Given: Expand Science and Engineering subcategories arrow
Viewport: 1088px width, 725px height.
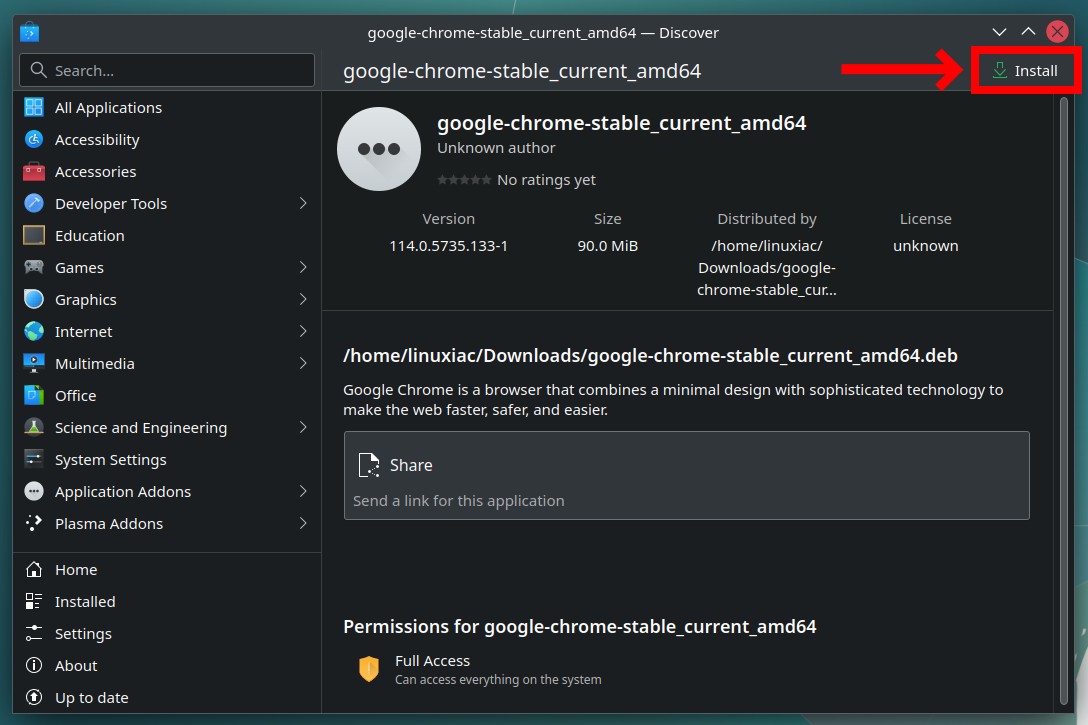Looking at the screenshot, I should 303,427.
